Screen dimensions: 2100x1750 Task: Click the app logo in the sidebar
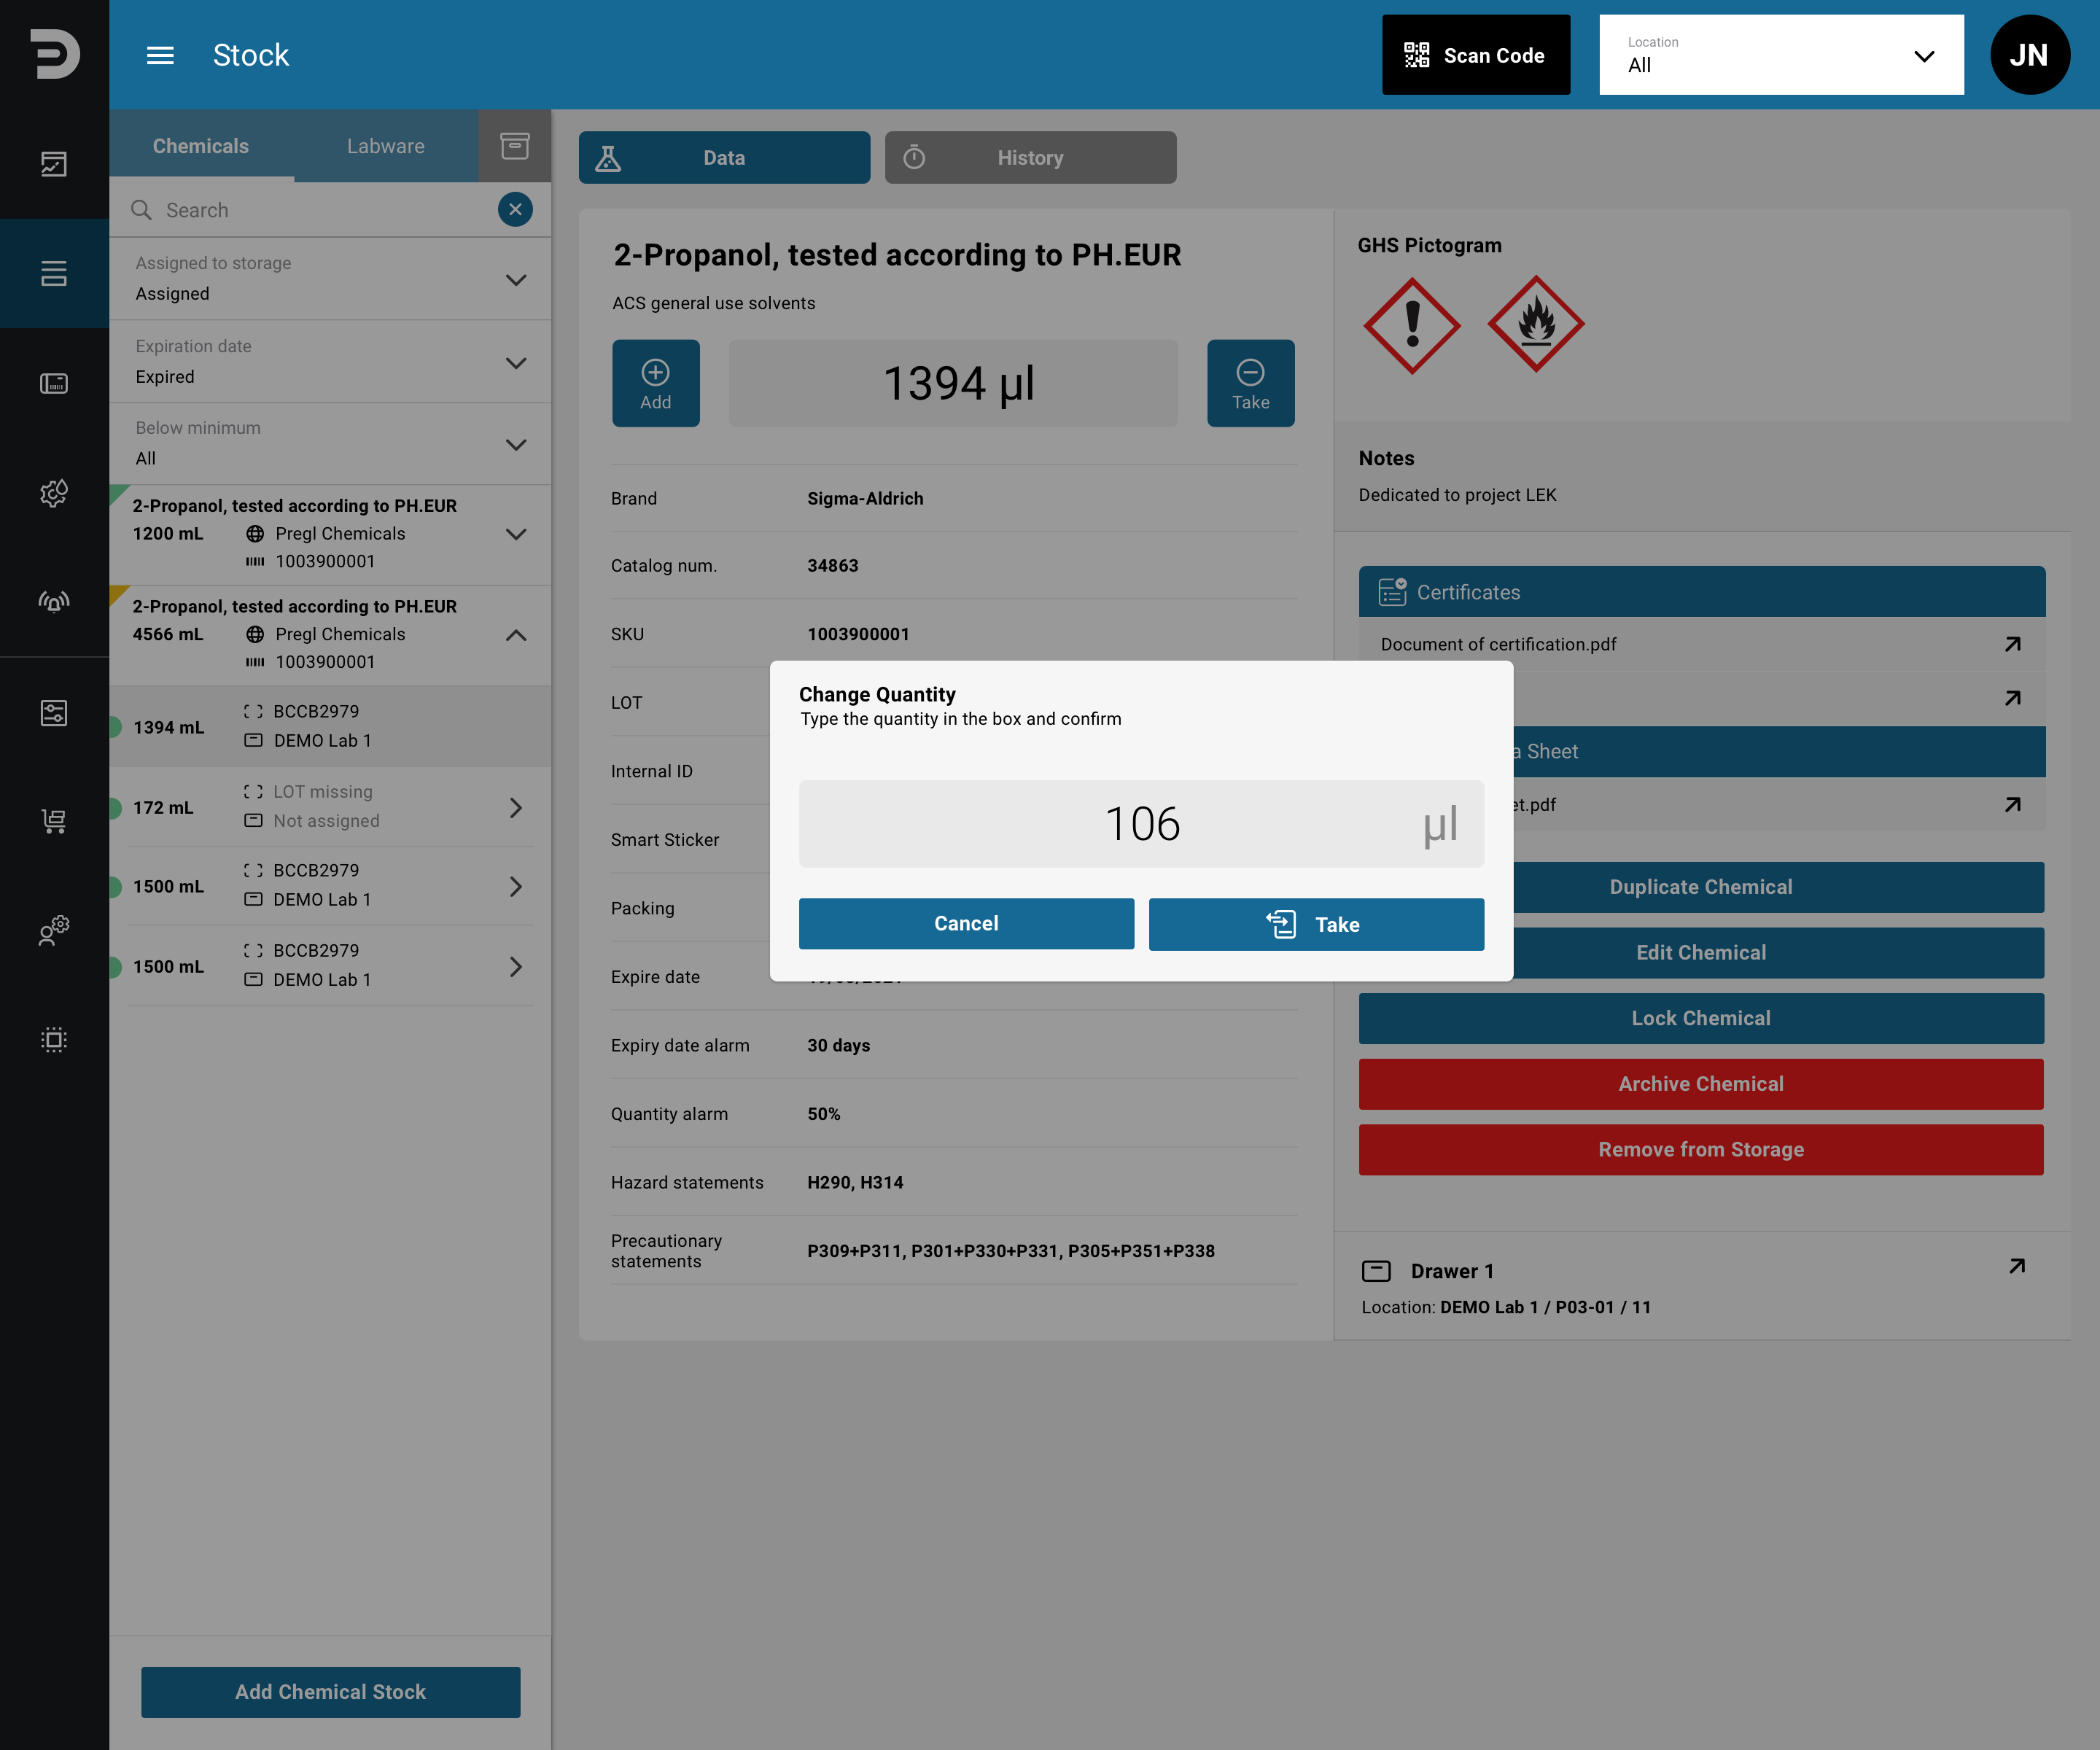coord(54,54)
